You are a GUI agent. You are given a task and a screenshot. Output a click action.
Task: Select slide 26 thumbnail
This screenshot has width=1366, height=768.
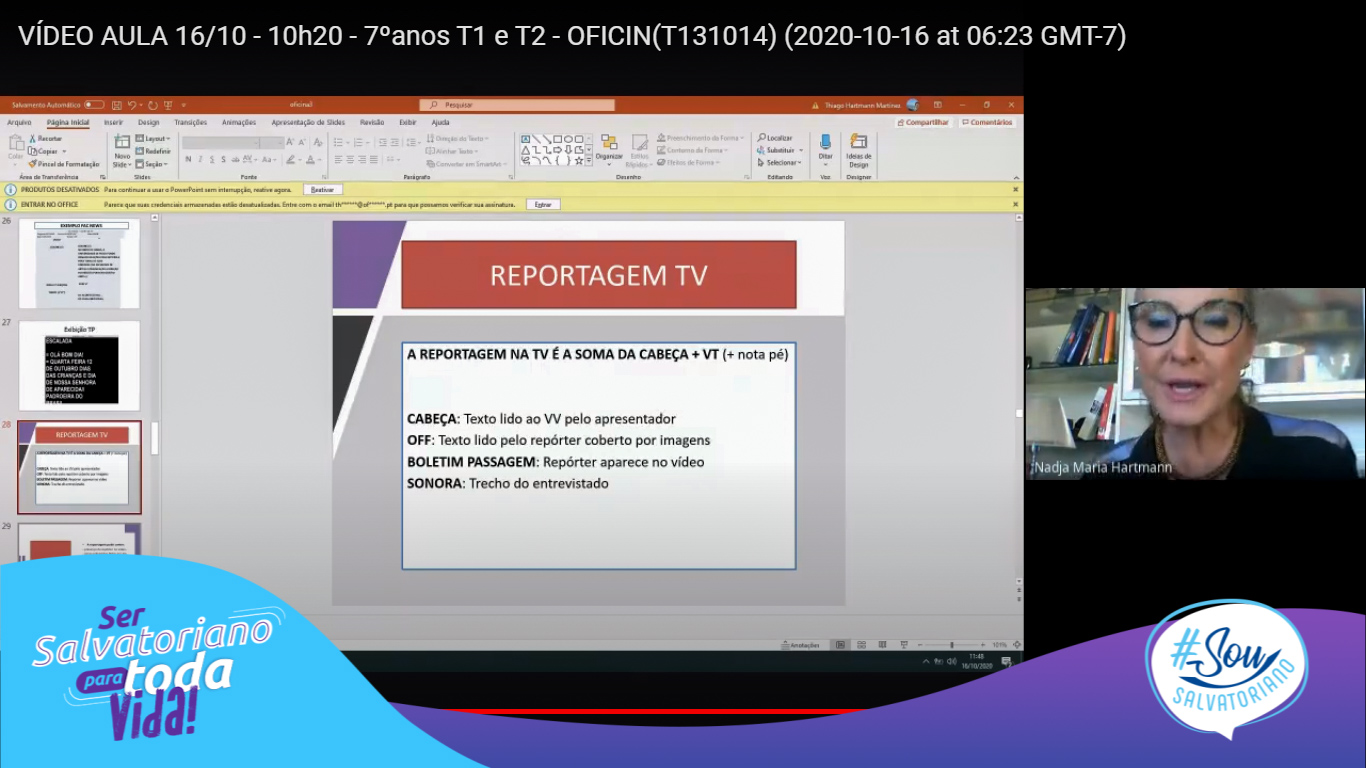click(x=79, y=264)
